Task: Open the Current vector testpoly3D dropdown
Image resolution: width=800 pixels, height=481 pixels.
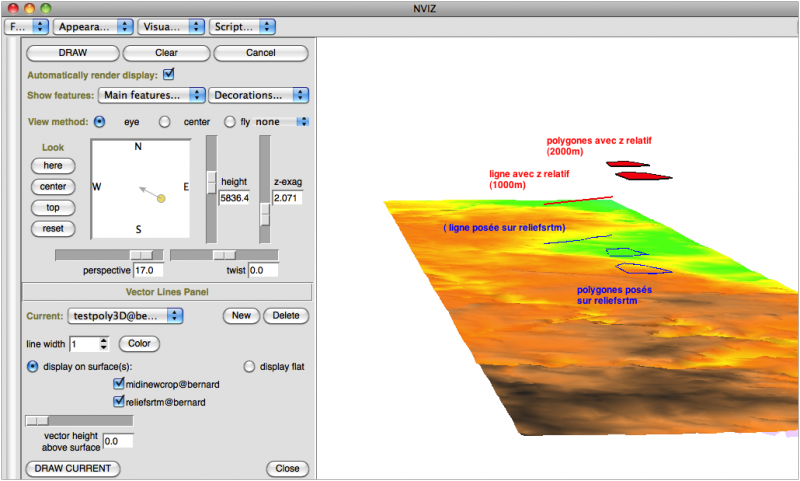Action: pos(124,316)
